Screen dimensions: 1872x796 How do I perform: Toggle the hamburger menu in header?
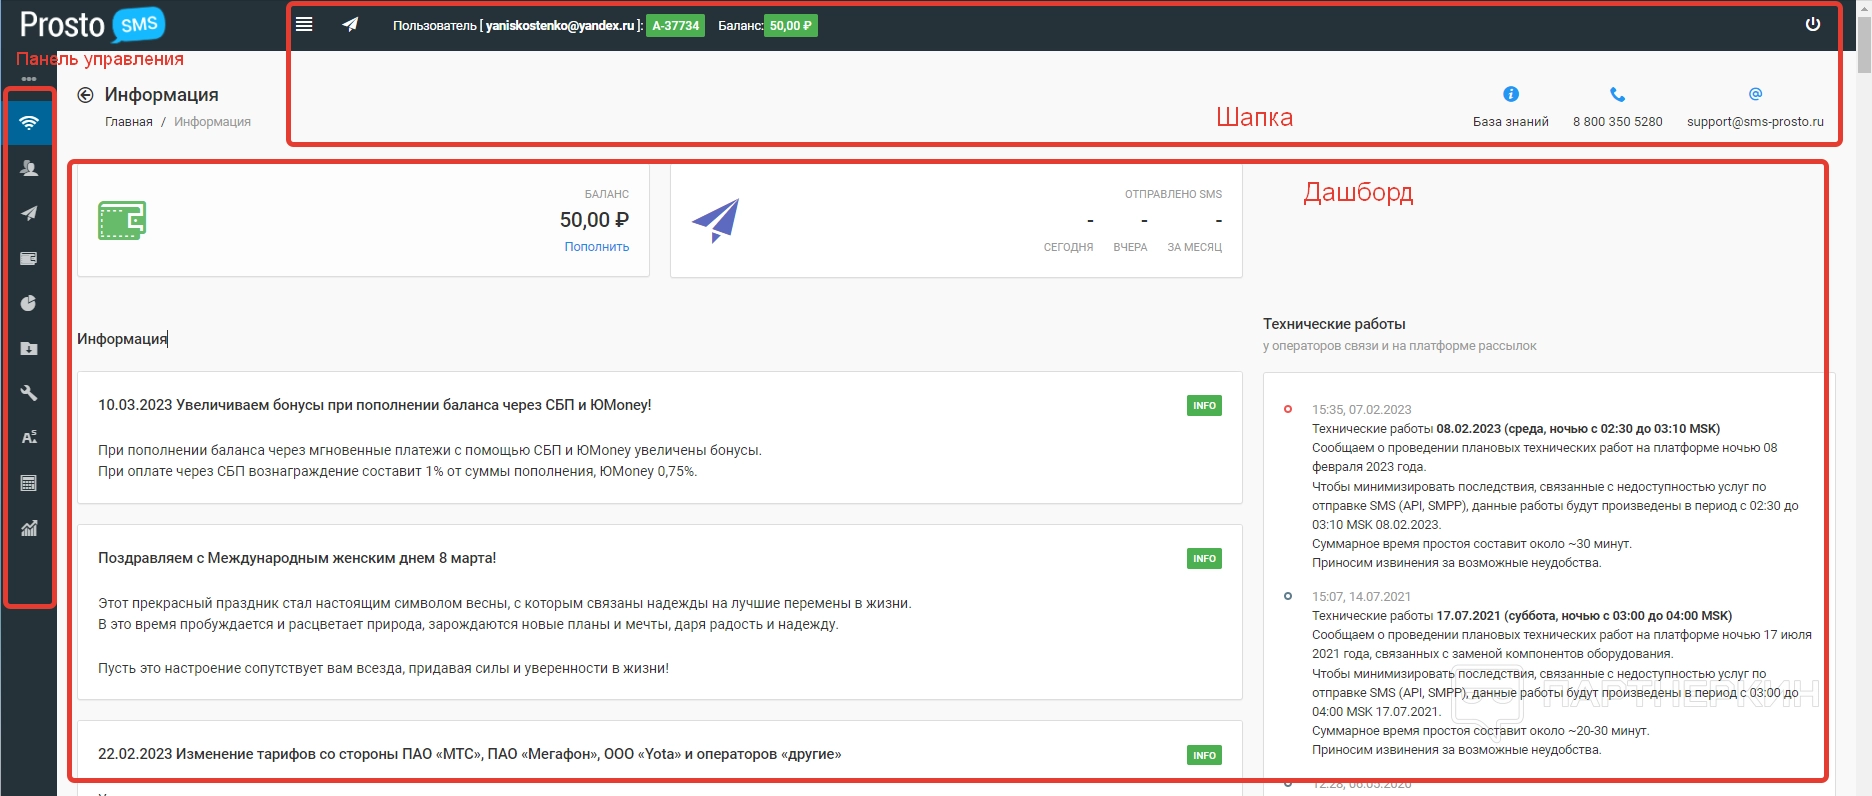(304, 25)
